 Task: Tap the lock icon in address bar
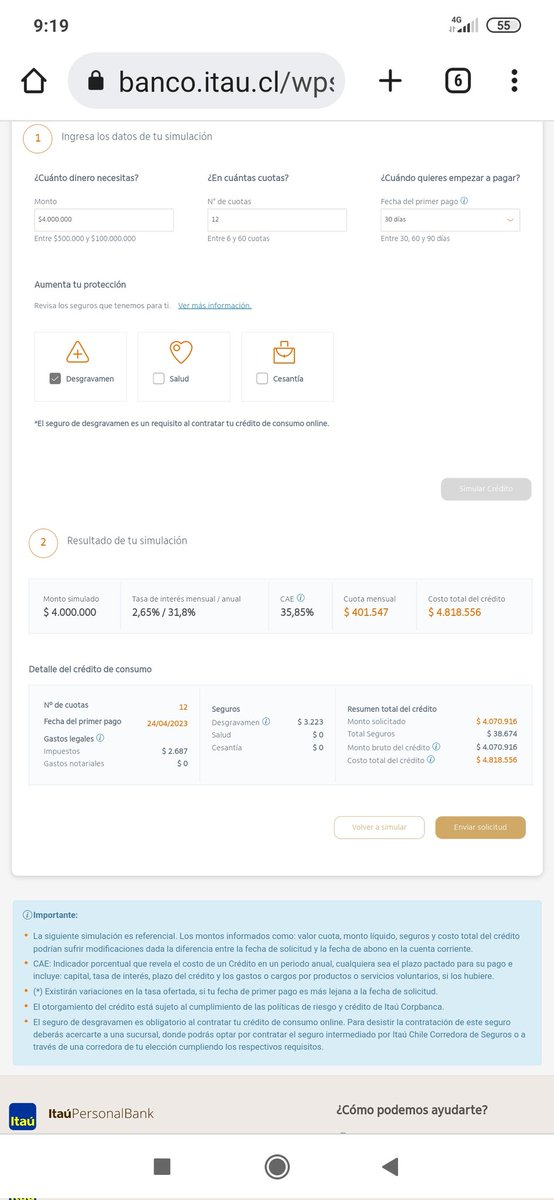click(x=96, y=81)
